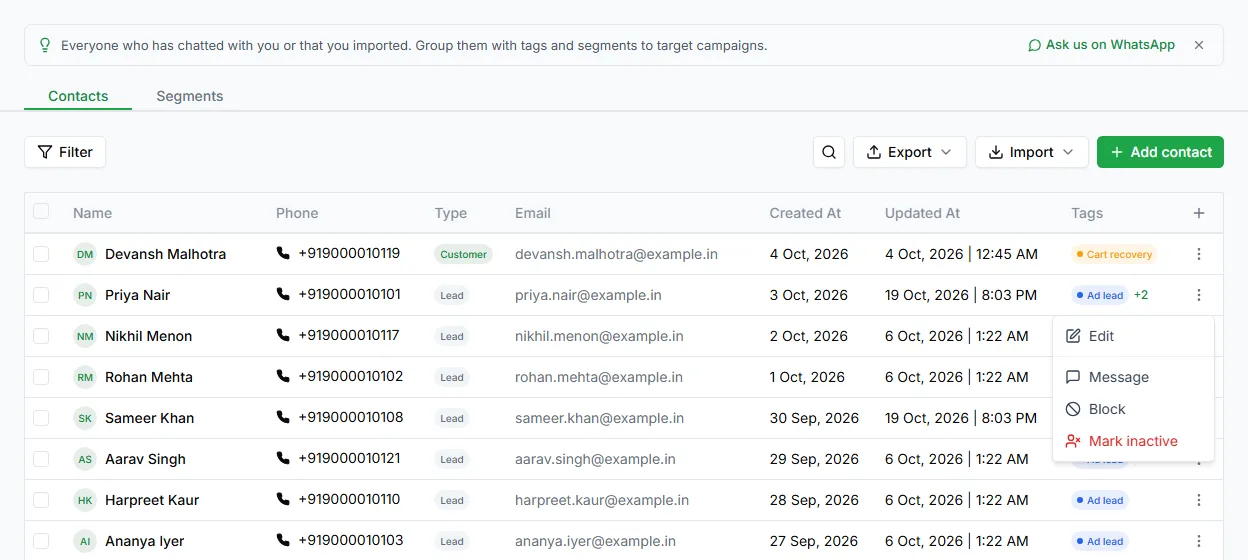Select the checkbox for Rohan Mehta
1248x560 pixels.
pos(41,377)
